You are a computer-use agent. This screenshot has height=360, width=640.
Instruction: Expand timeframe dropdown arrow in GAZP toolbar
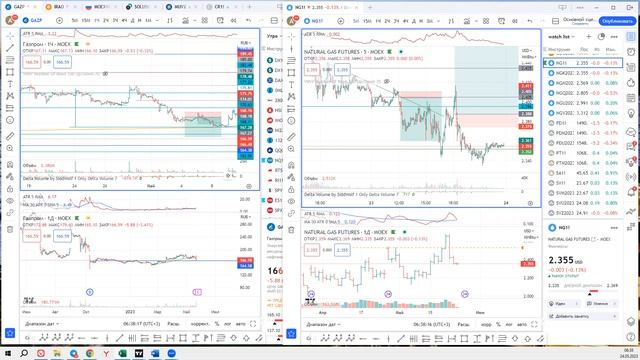click(157, 20)
